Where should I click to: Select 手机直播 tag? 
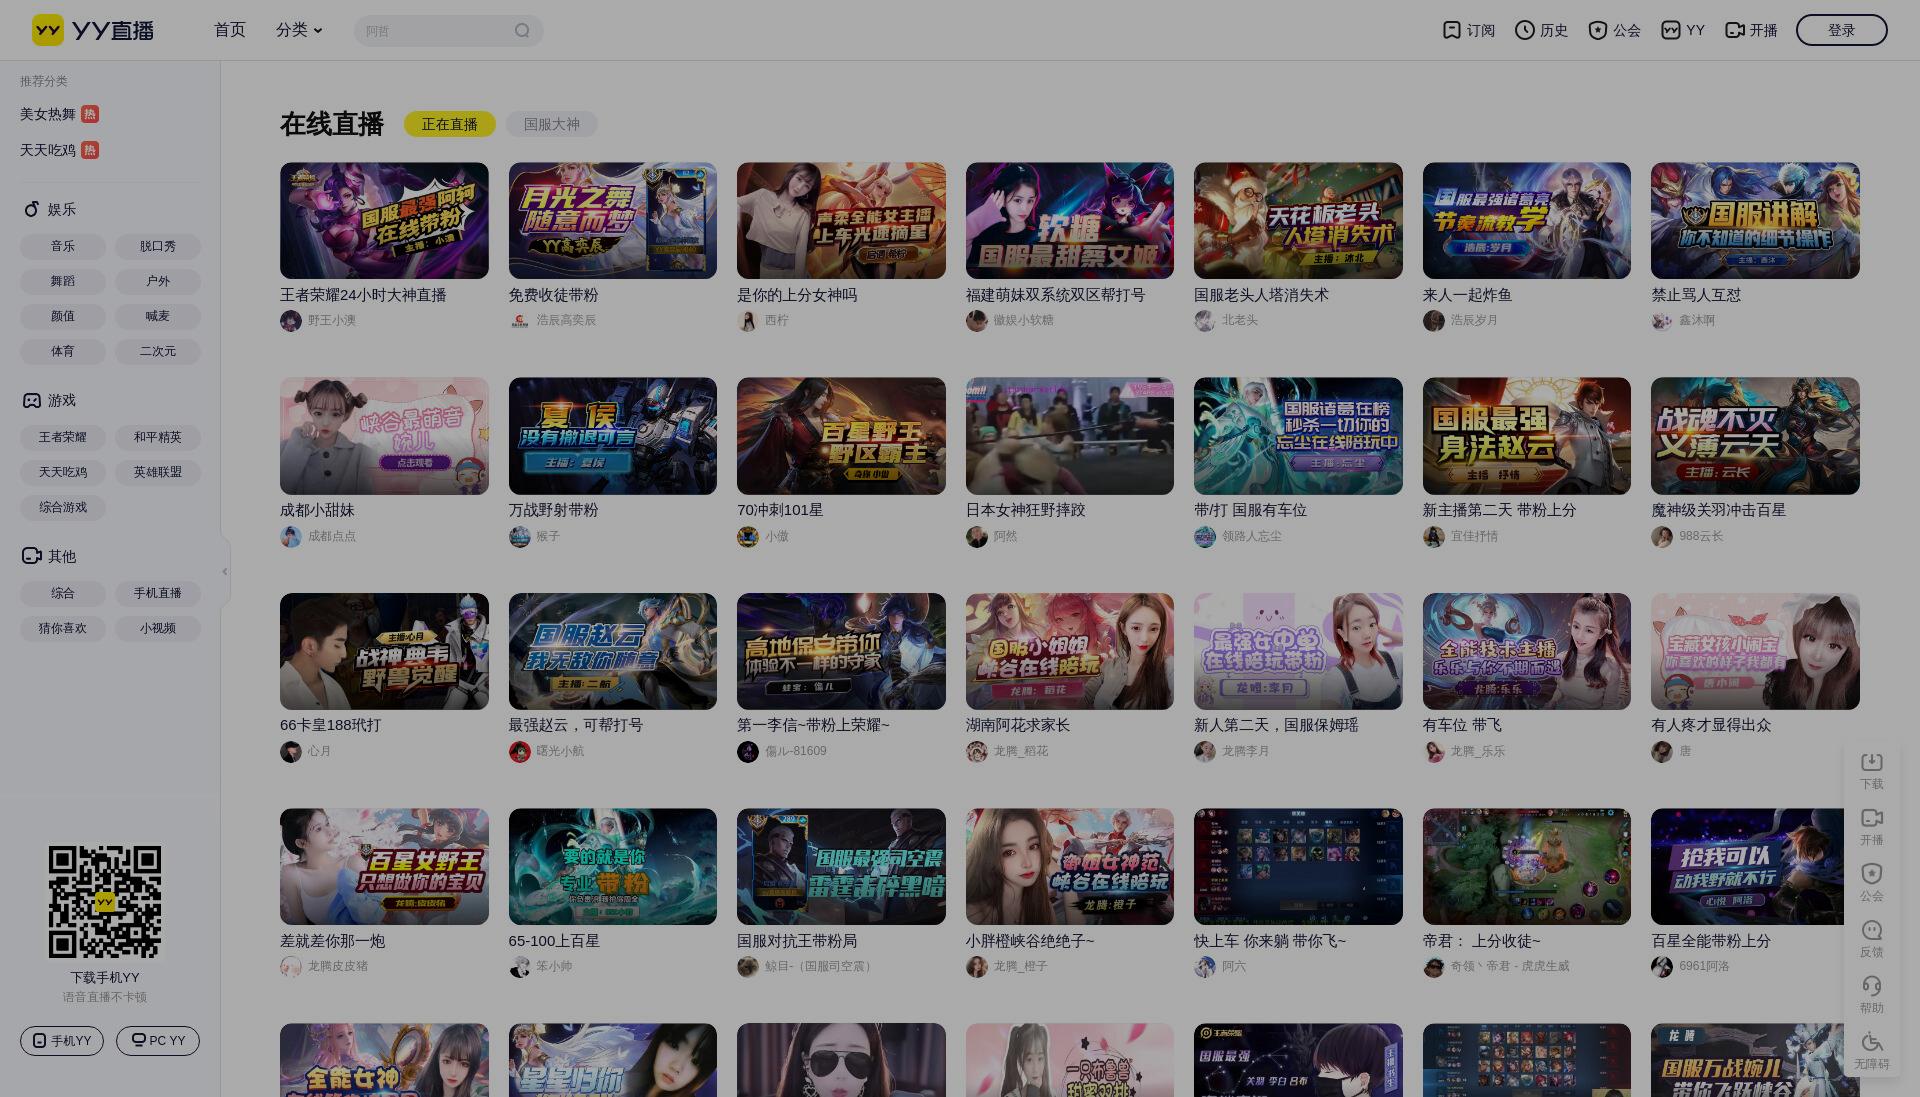158,593
